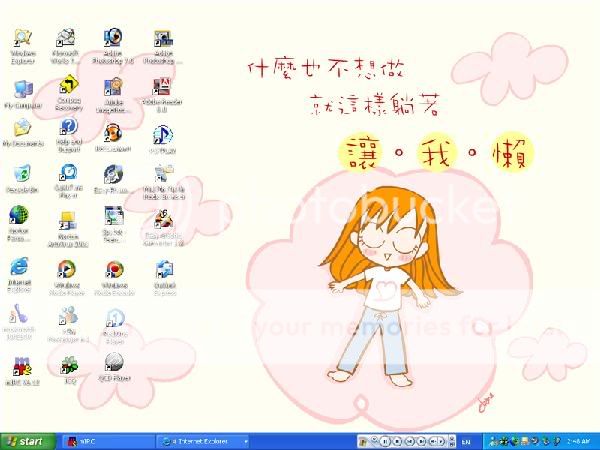Open Outlook Express shortcut

coord(163,269)
